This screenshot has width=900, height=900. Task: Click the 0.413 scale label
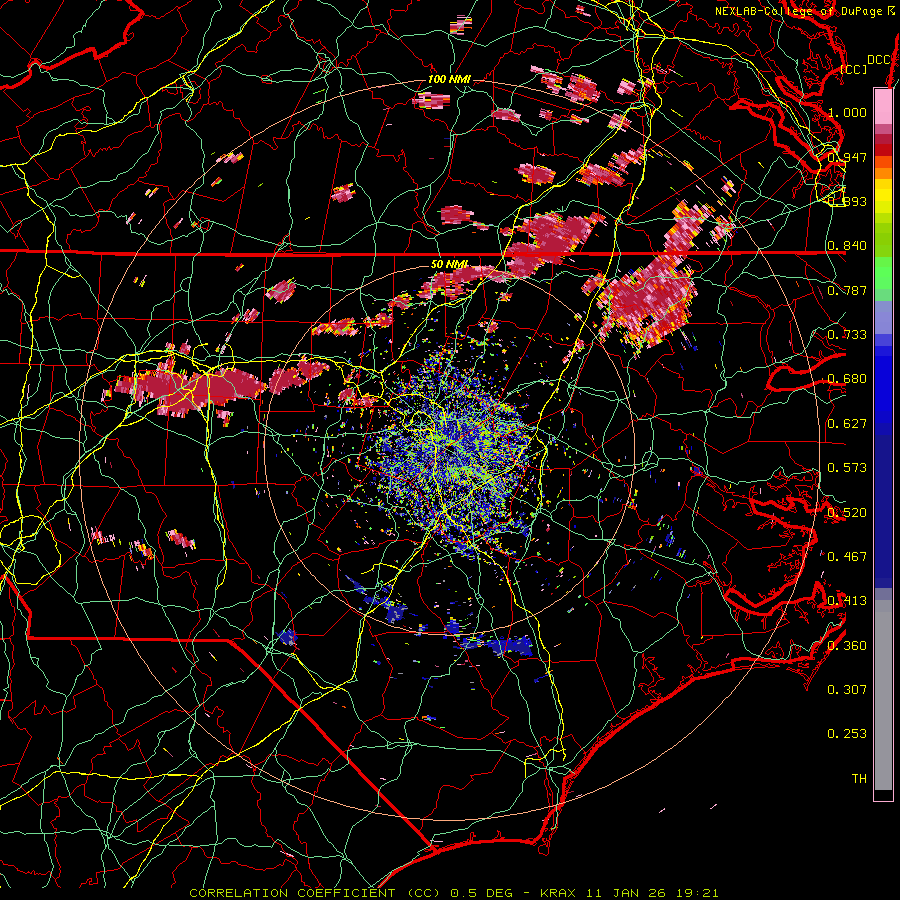(x=847, y=601)
